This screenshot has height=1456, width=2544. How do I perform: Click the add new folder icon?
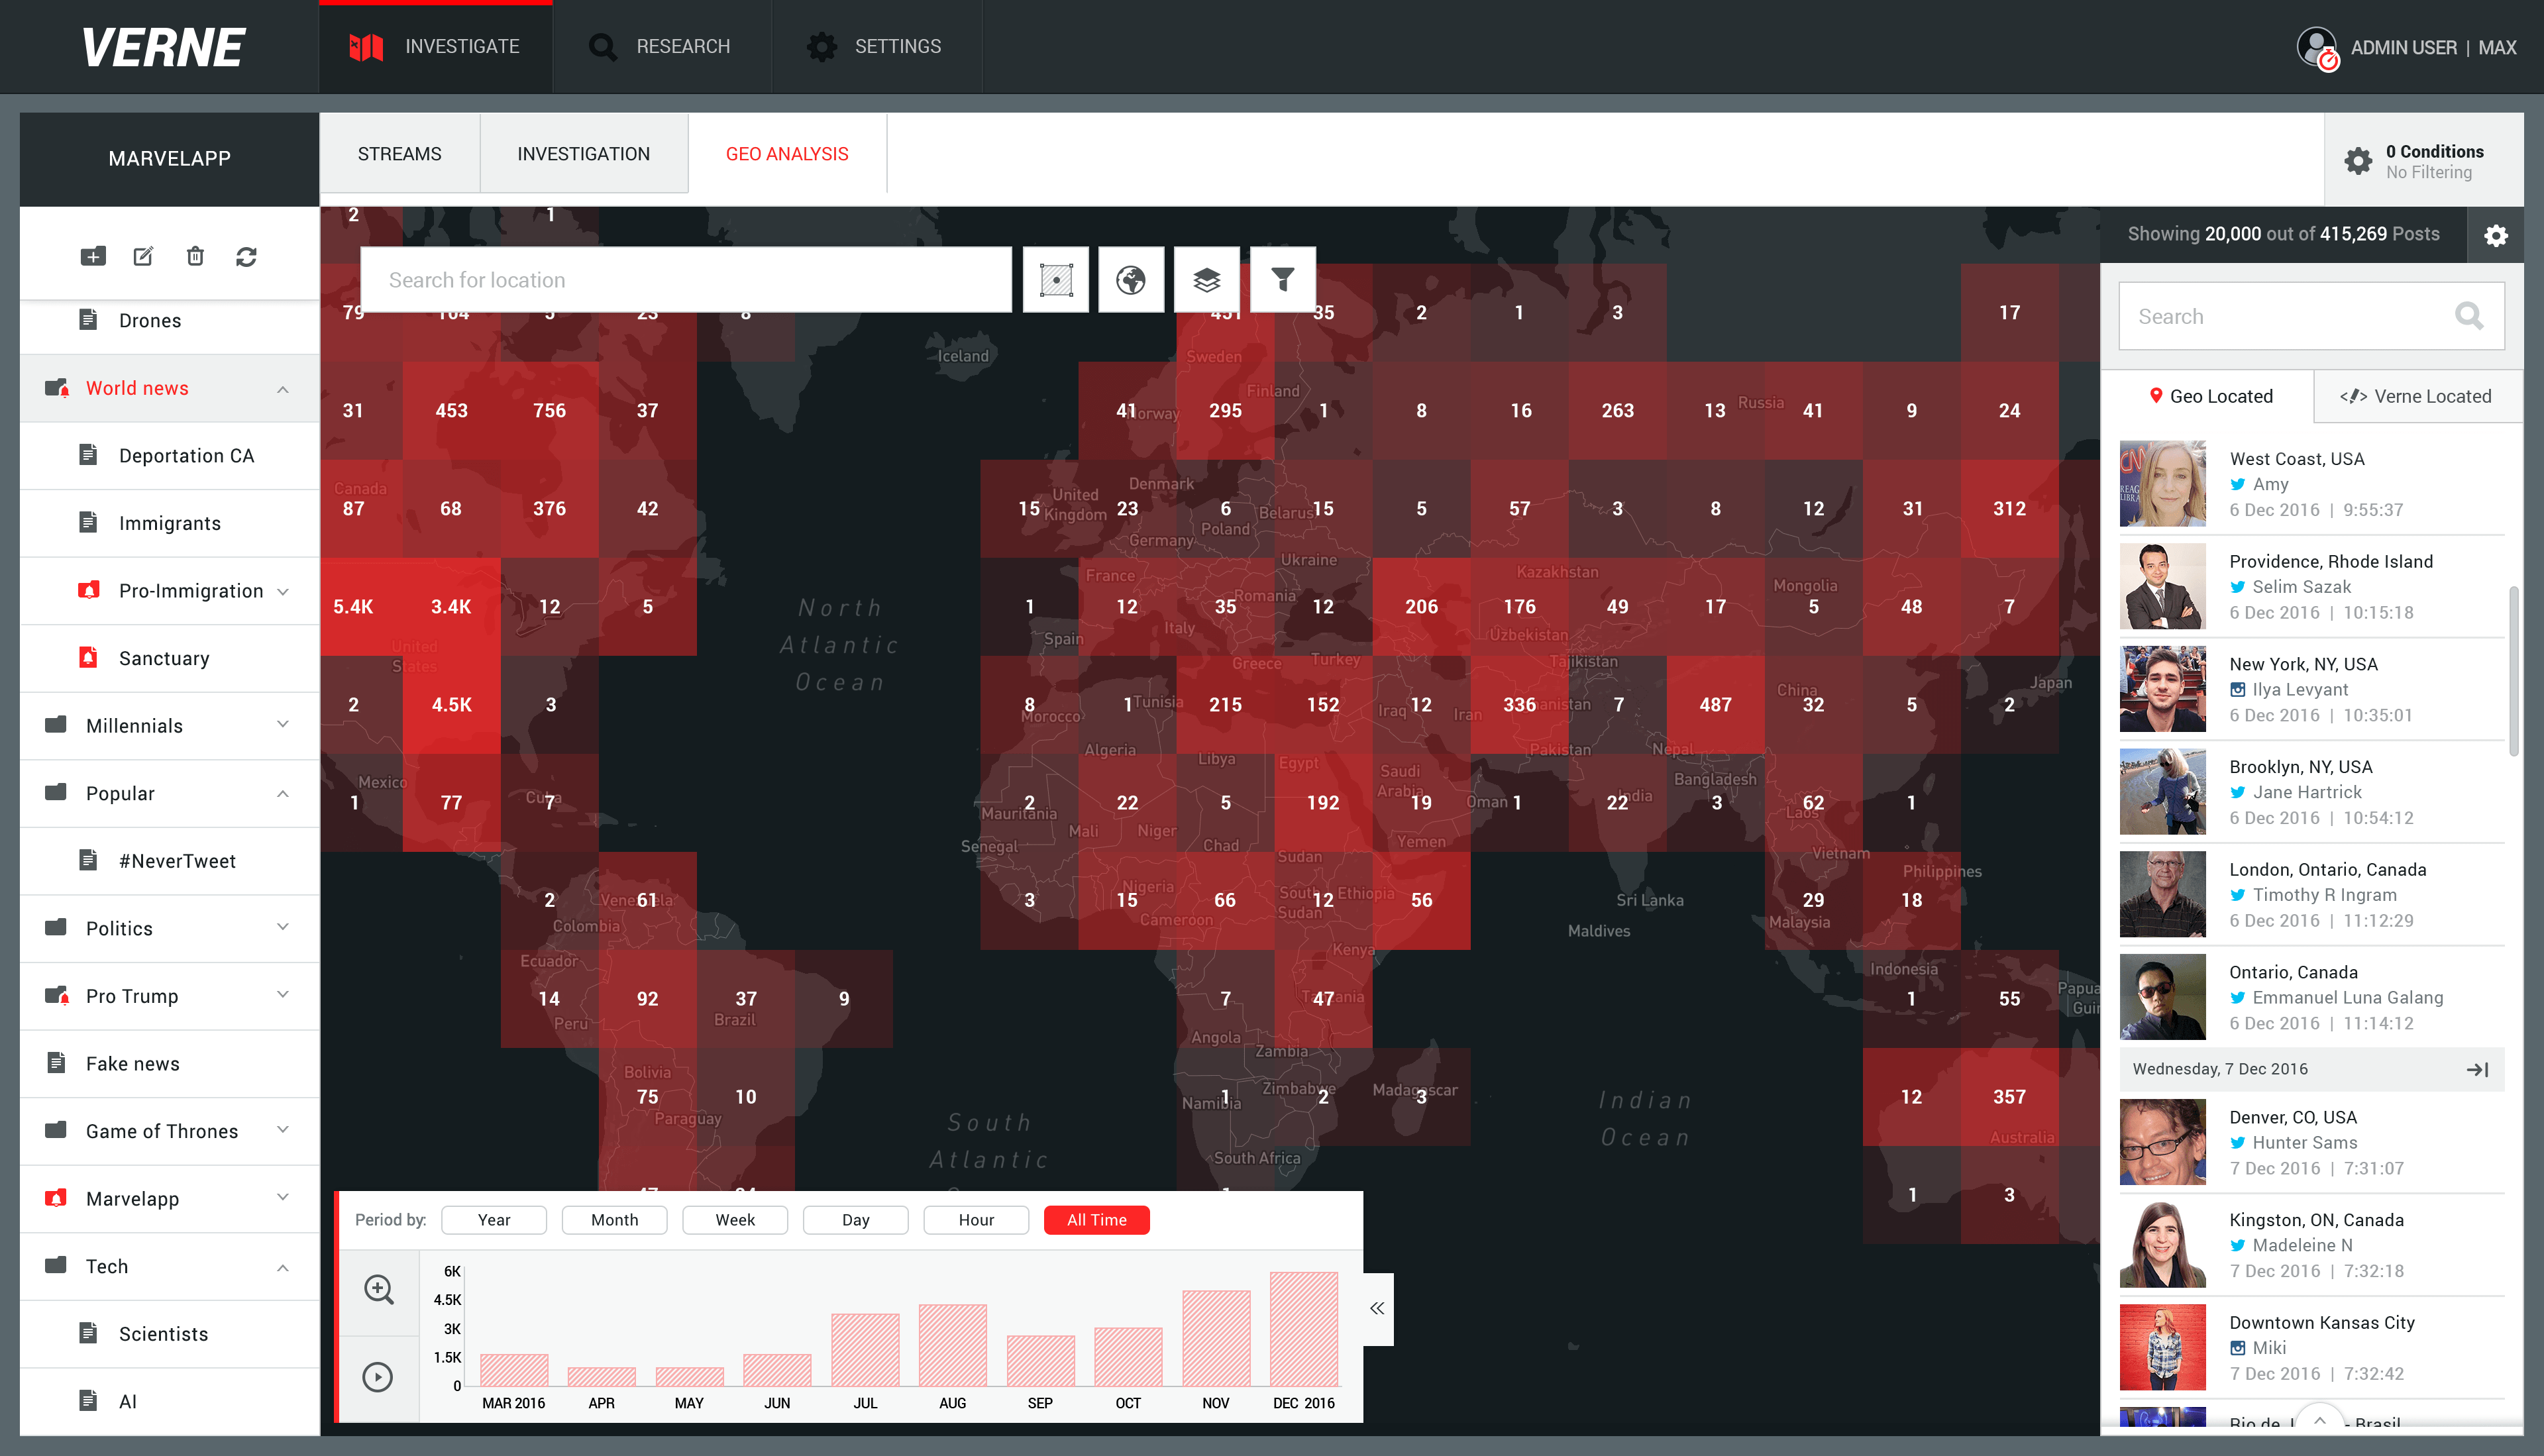point(93,257)
